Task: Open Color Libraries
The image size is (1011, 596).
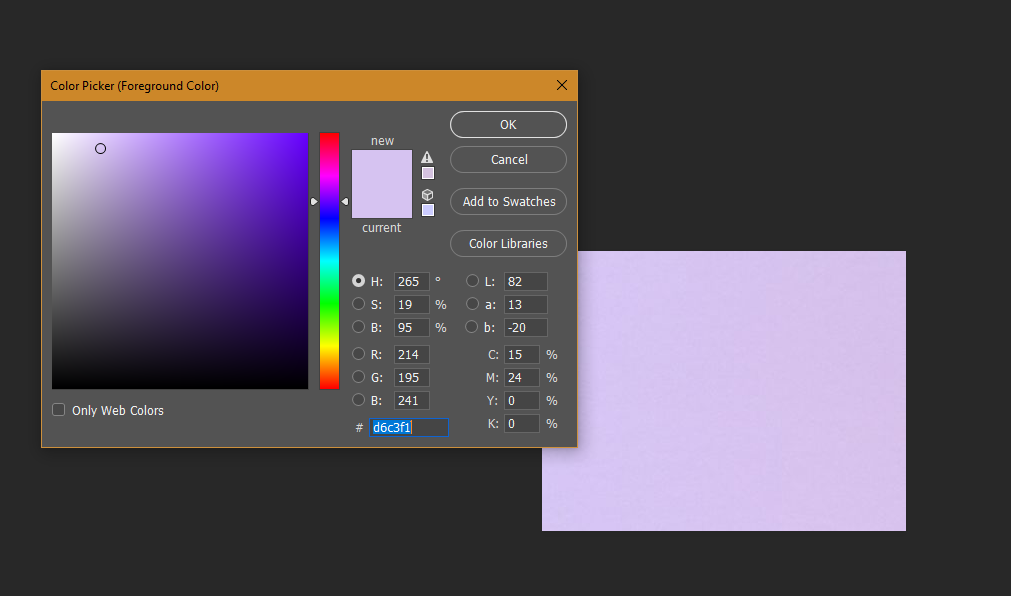Action: tap(508, 243)
